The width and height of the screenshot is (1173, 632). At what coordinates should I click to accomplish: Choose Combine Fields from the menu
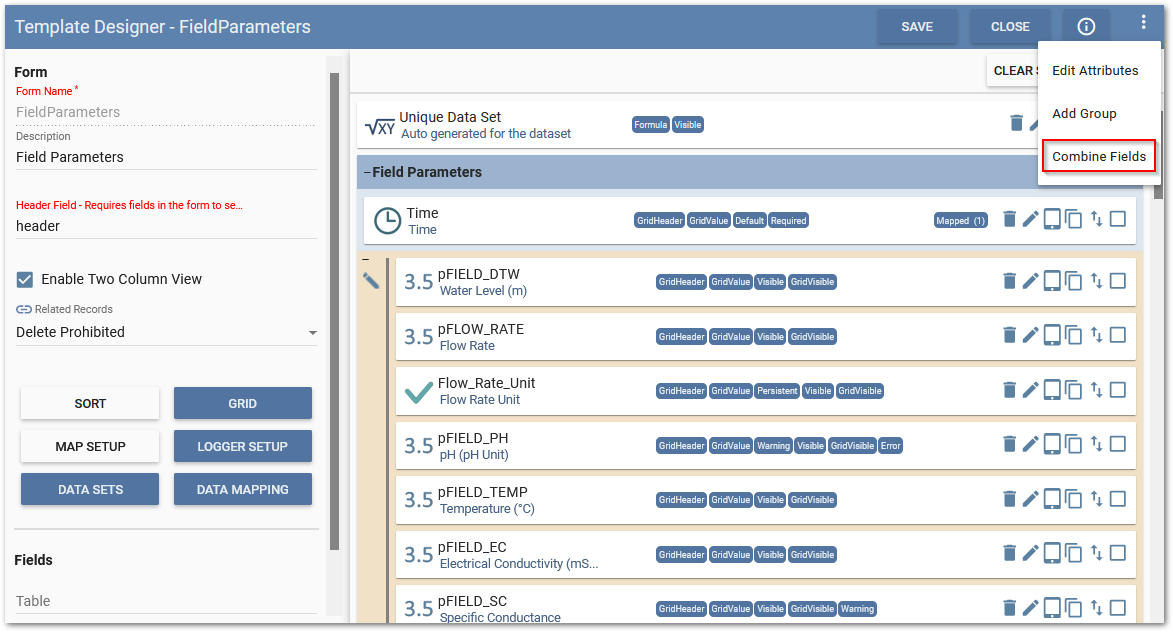(x=1097, y=156)
